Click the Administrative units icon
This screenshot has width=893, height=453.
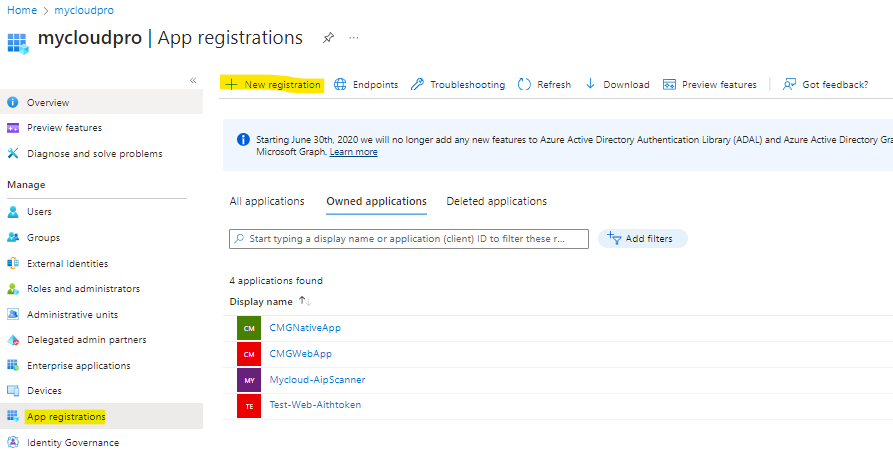coord(13,314)
